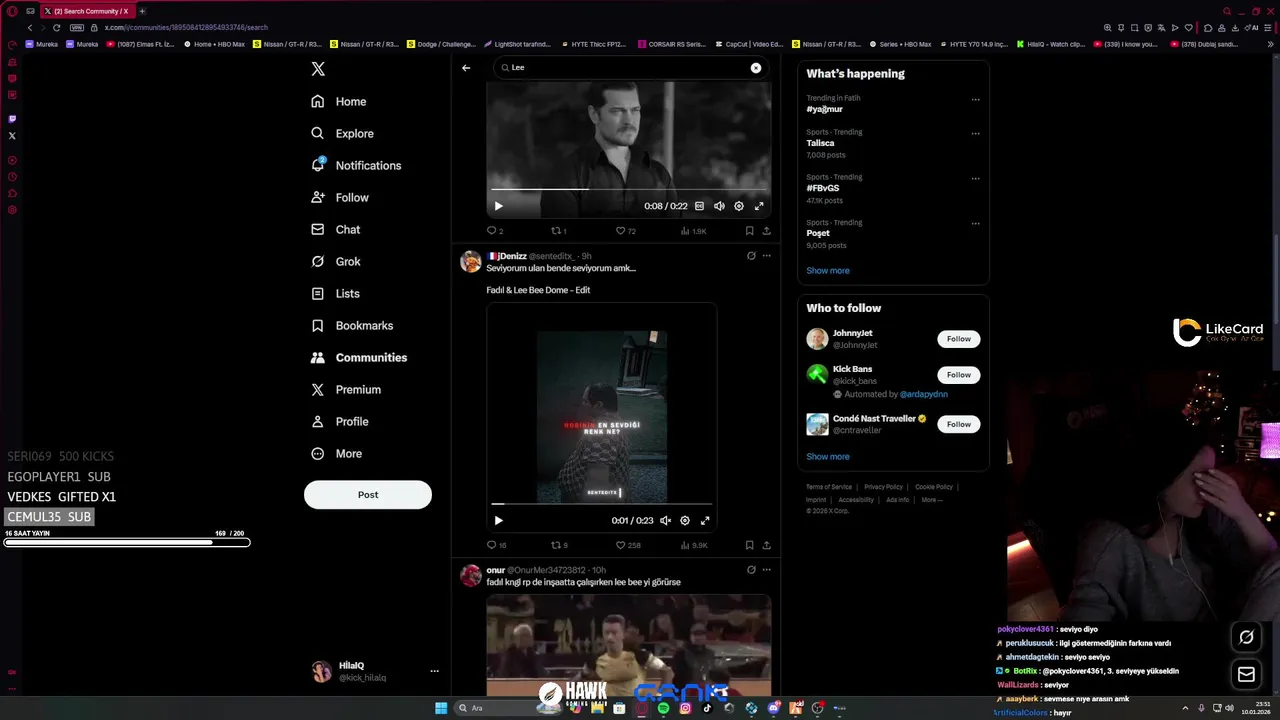Image resolution: width=1280 pixels, height=720 pixels.
Task: Seek the first video's progress bar
Action: [x=629, y=189]
